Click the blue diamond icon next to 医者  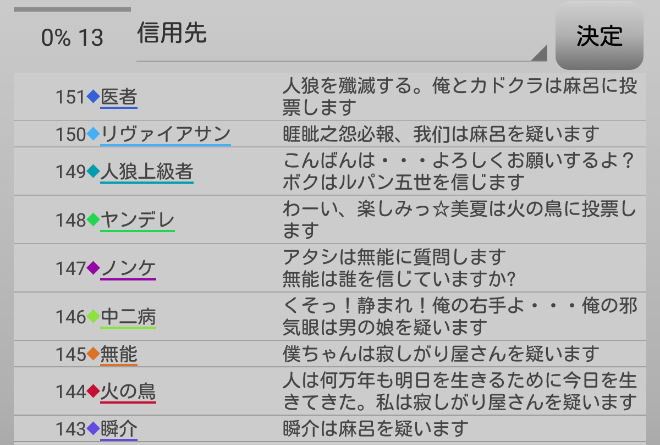coord(93,97)
